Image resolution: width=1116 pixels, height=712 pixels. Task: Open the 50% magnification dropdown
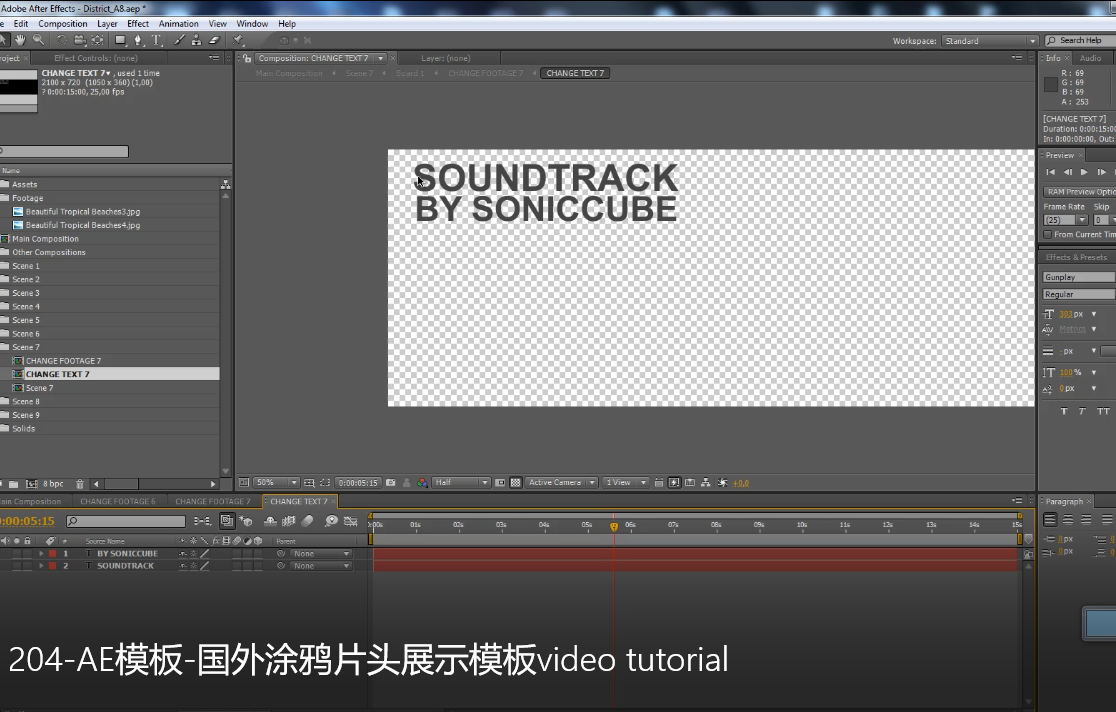(x=276, y=483)
